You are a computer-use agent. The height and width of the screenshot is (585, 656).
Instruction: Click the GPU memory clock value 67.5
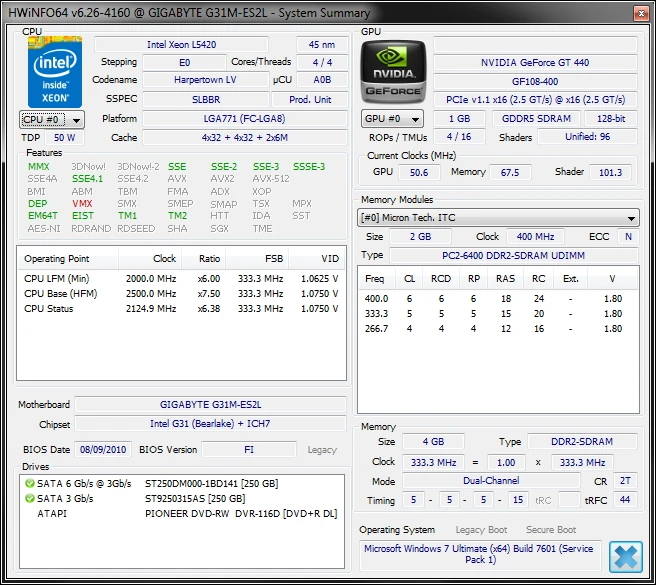(x=510, y=172)
